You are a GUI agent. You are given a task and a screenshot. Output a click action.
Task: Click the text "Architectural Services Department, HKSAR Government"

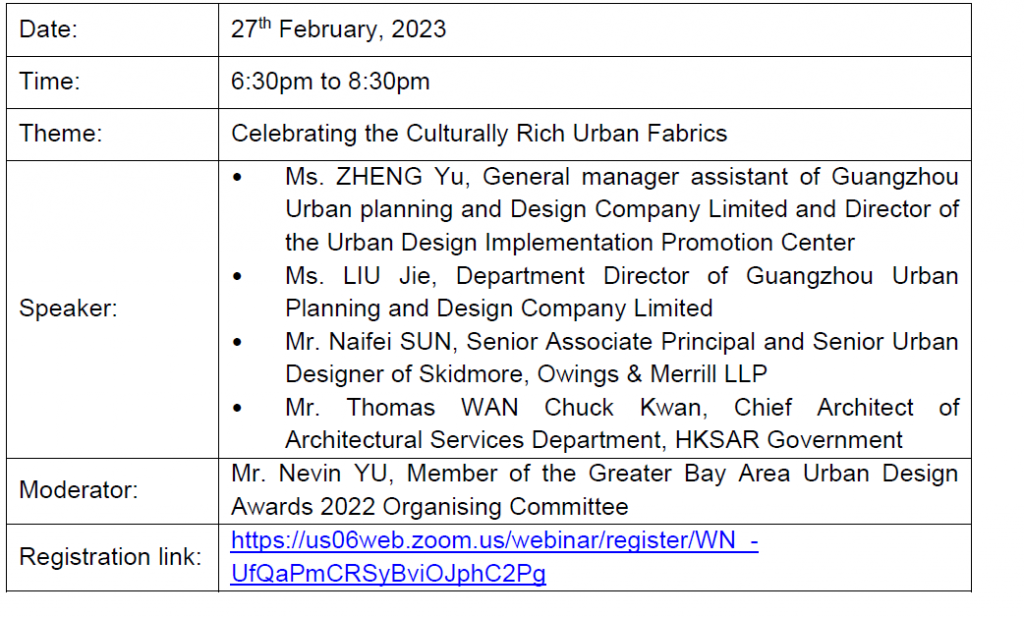(593, 439)
